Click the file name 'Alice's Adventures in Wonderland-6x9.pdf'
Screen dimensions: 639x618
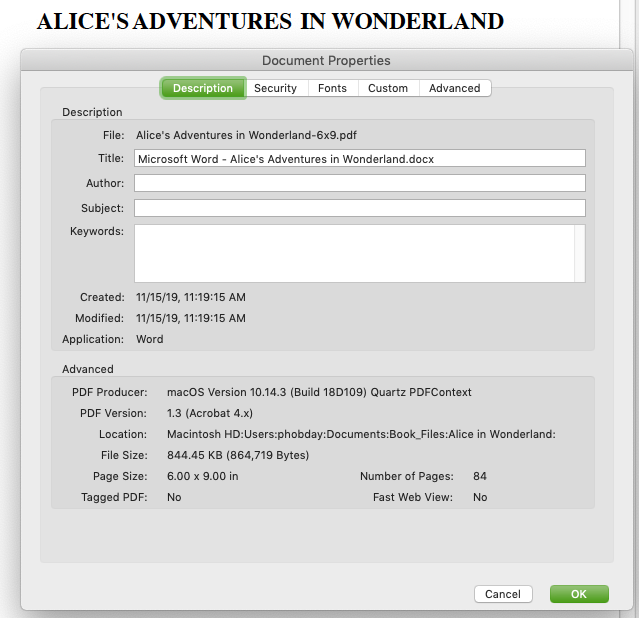[246, 135]
